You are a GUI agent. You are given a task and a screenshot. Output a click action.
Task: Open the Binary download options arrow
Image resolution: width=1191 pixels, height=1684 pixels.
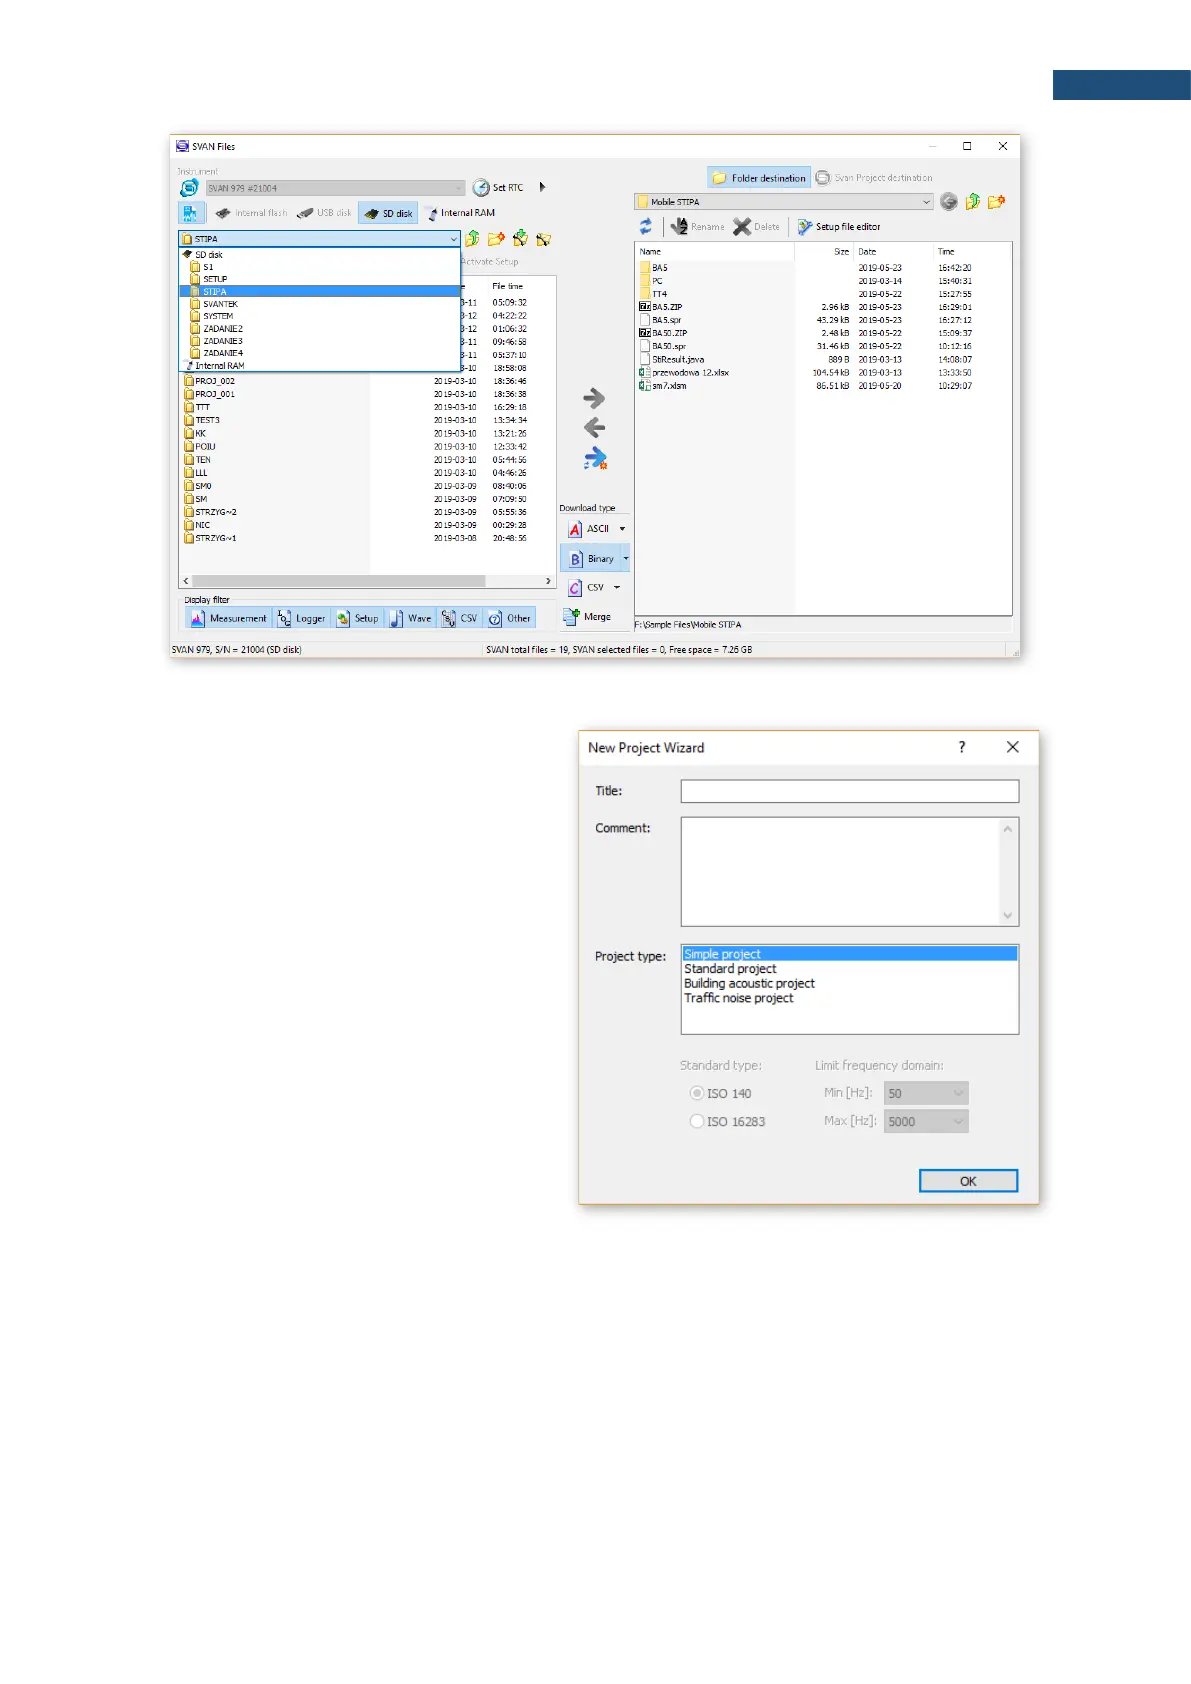coord(626,559)
